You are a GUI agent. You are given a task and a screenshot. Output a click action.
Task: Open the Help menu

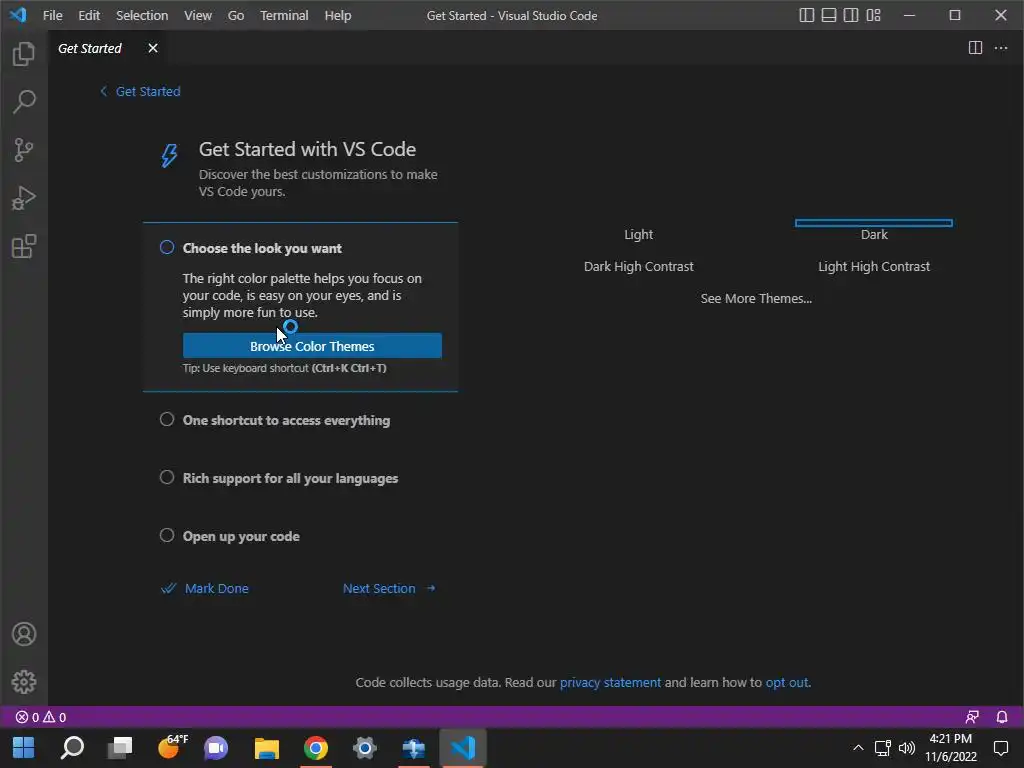(338, 15)
